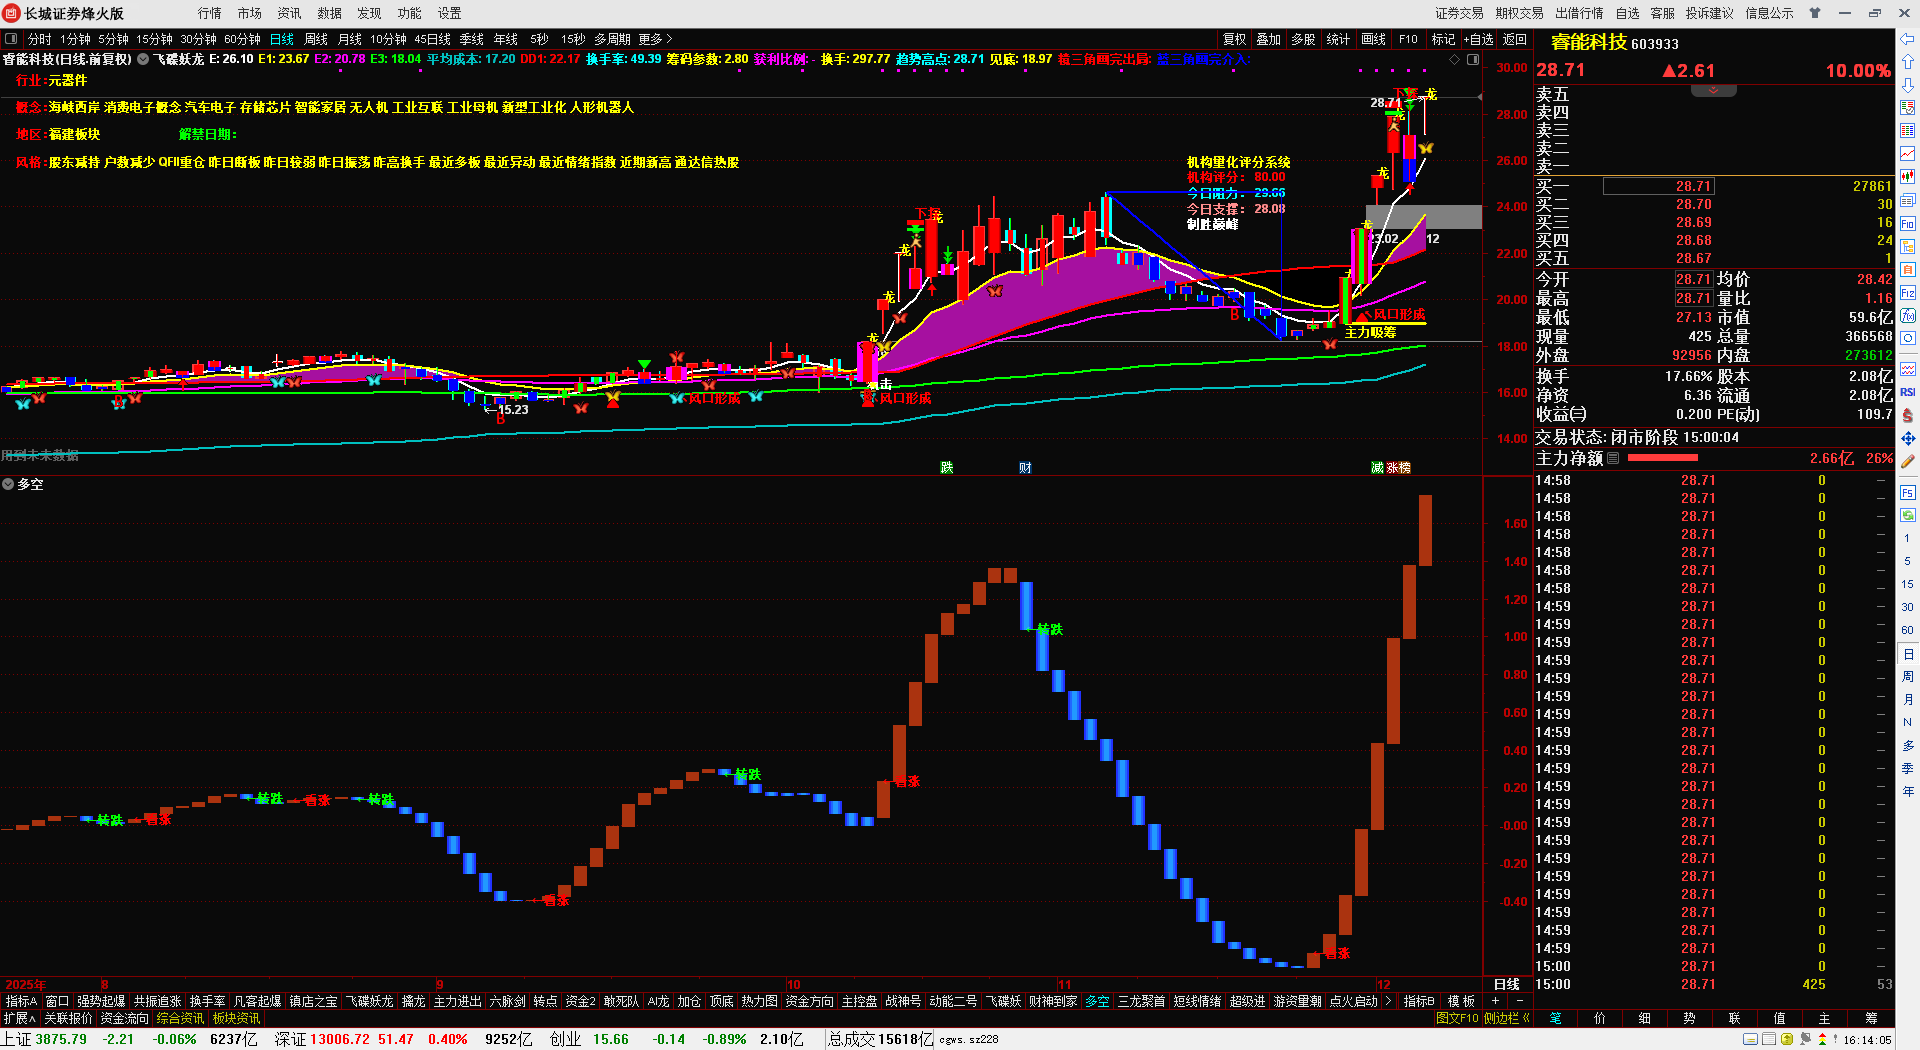Click 证券交易 link
Image resolution: width=1920 pixels, height=1050 pixels.
point(1459,13)
